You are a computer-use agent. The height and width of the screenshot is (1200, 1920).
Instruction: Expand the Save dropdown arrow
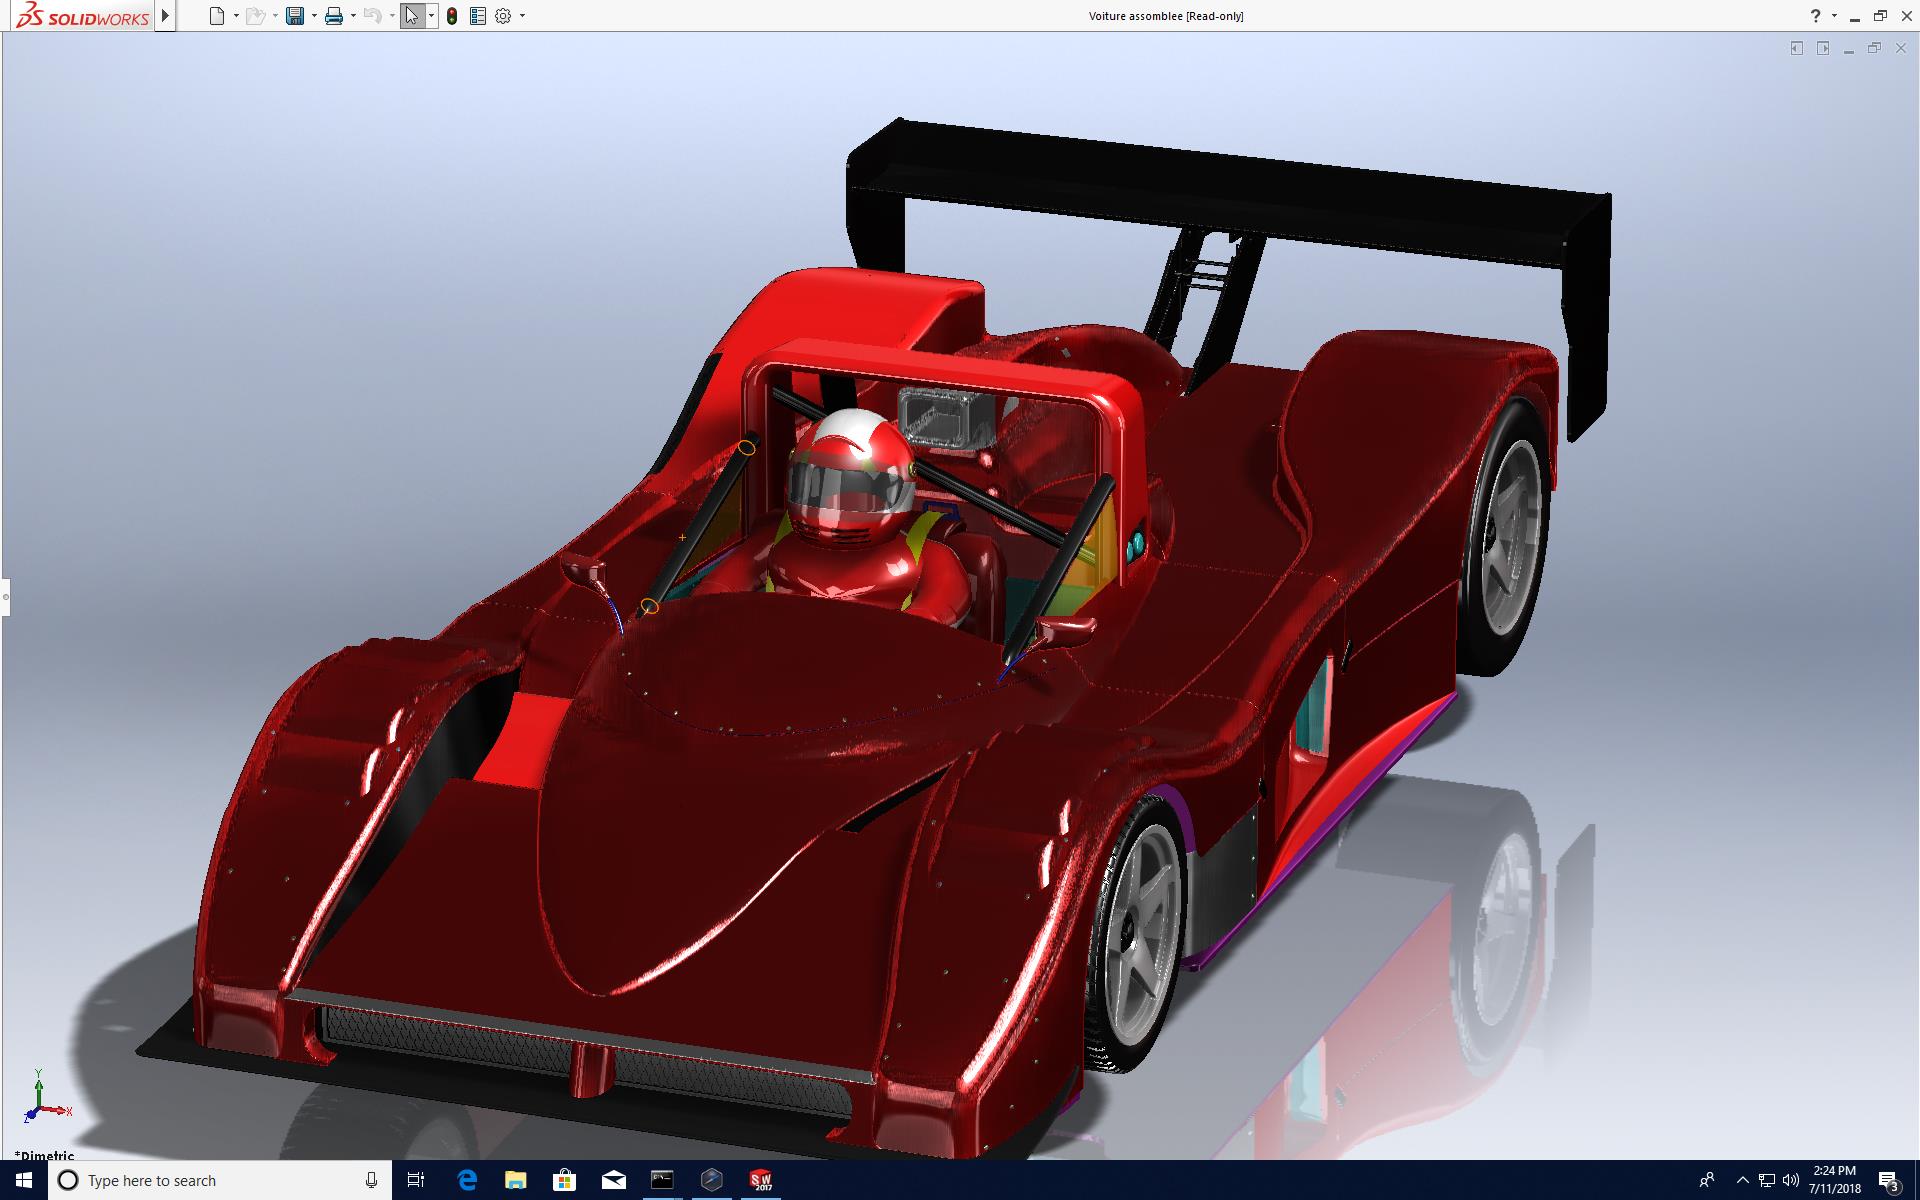click(314, 16)
